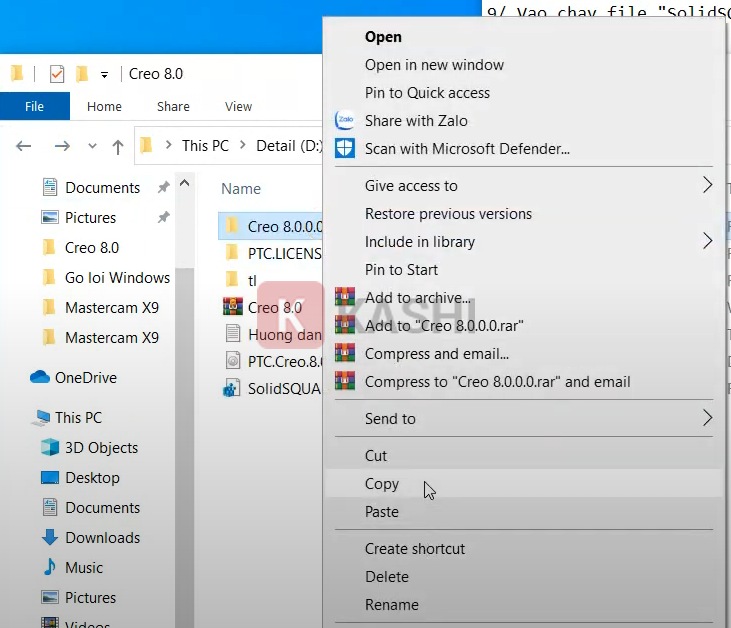Image resolution: width=731 pixels, height=628 pixels.
Task: Click the SolidSQUA file icon
Action: tap(232, 388)
